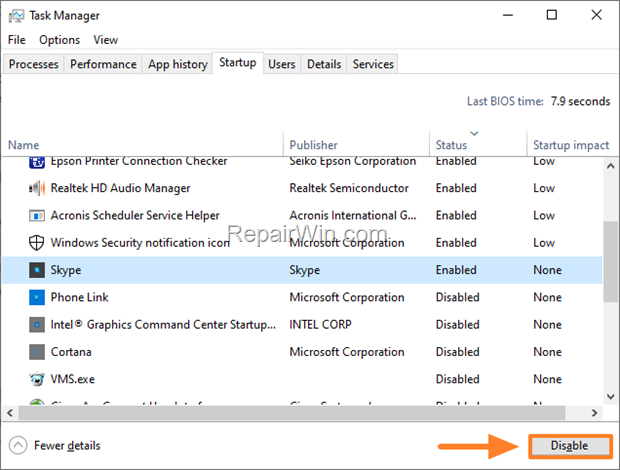Open the File menu
This screenshot has width=620, height=470.
17,40
